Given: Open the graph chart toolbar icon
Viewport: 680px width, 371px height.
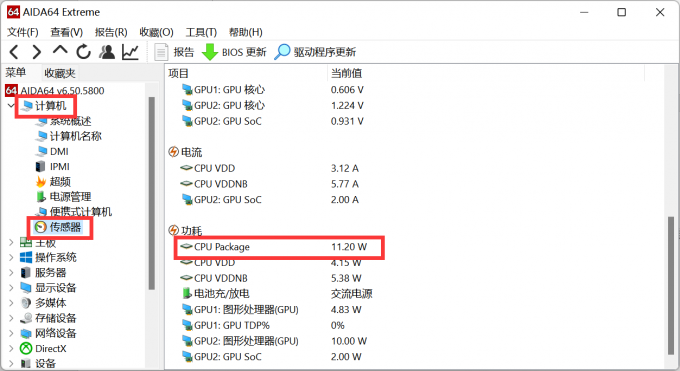Looking at the screenshot, I should point(130,52).
